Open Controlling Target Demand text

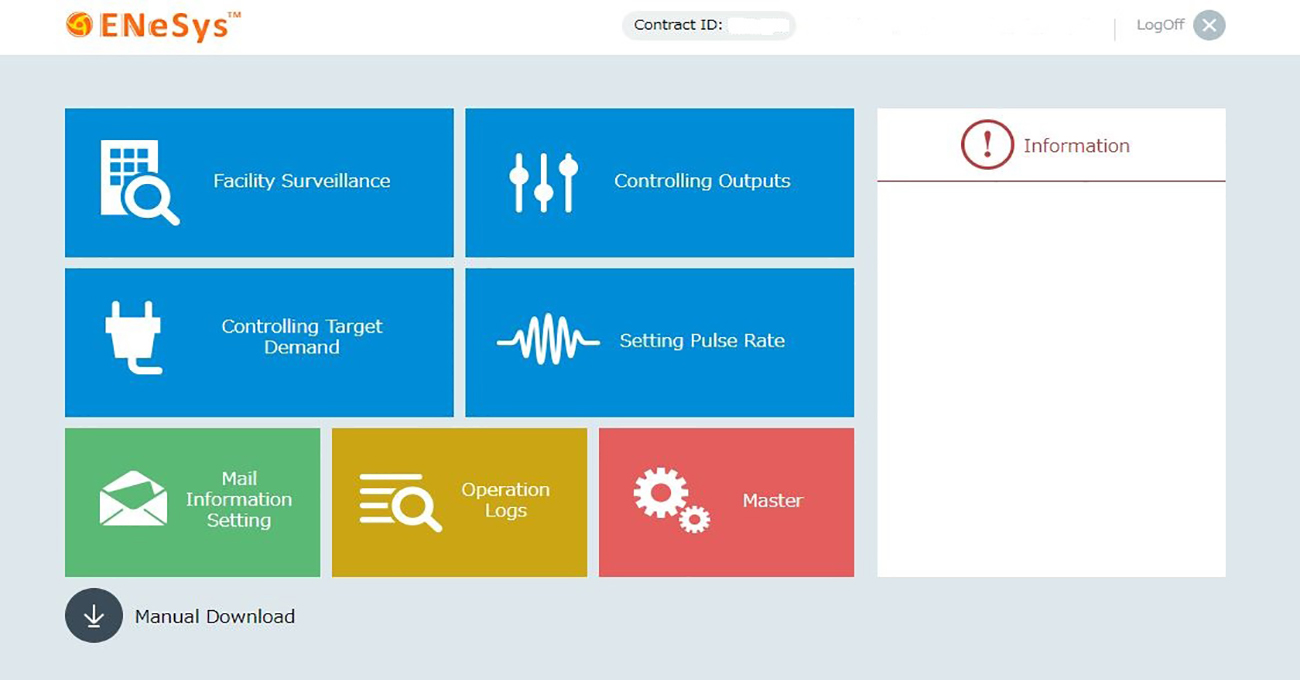point(302,337)
